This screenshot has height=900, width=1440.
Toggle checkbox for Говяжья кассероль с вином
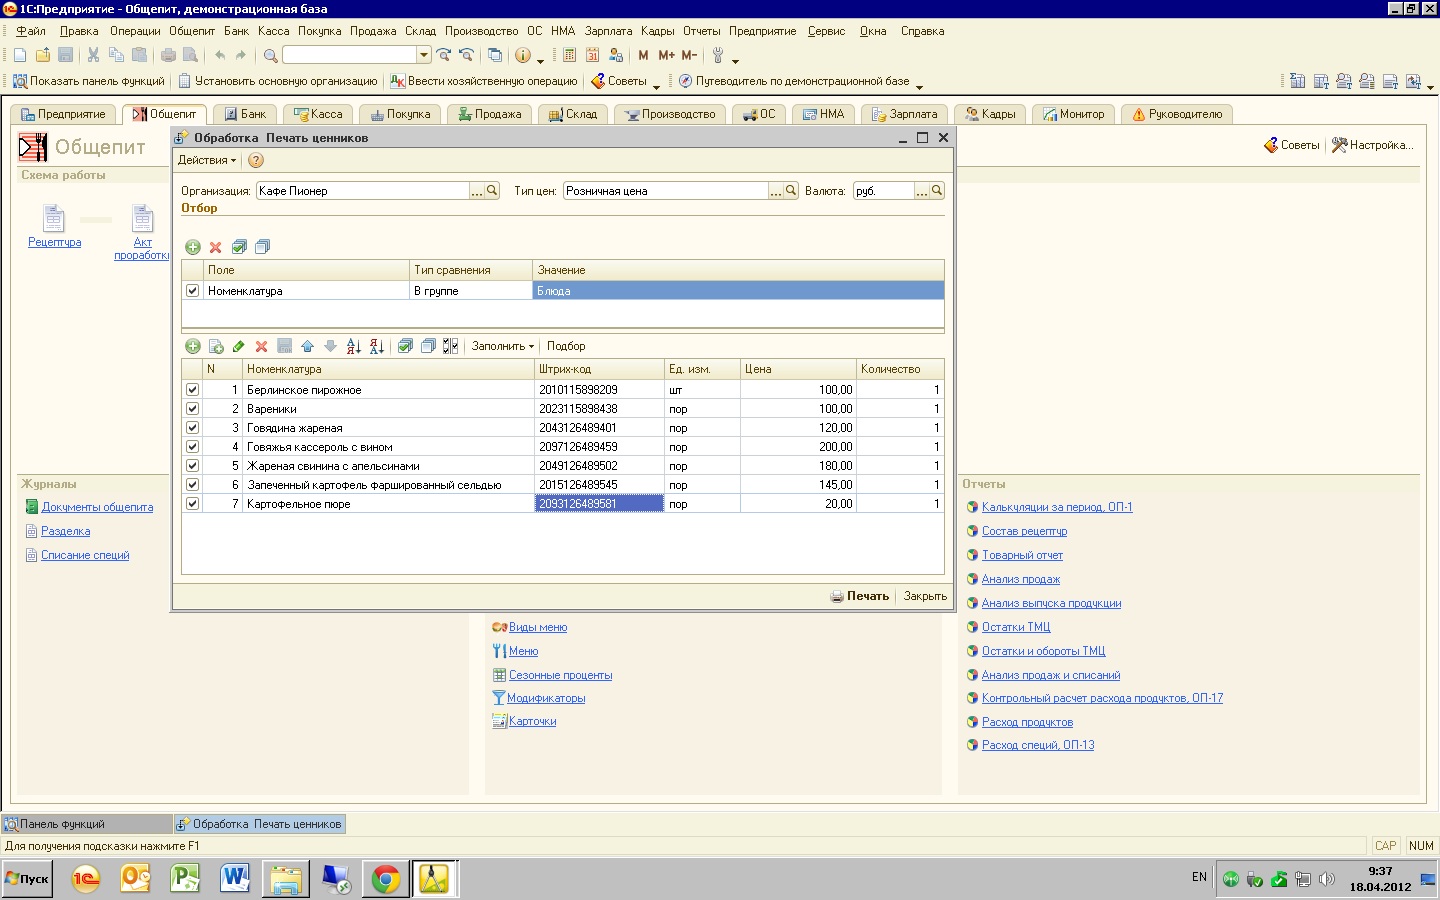pos(192,447)
